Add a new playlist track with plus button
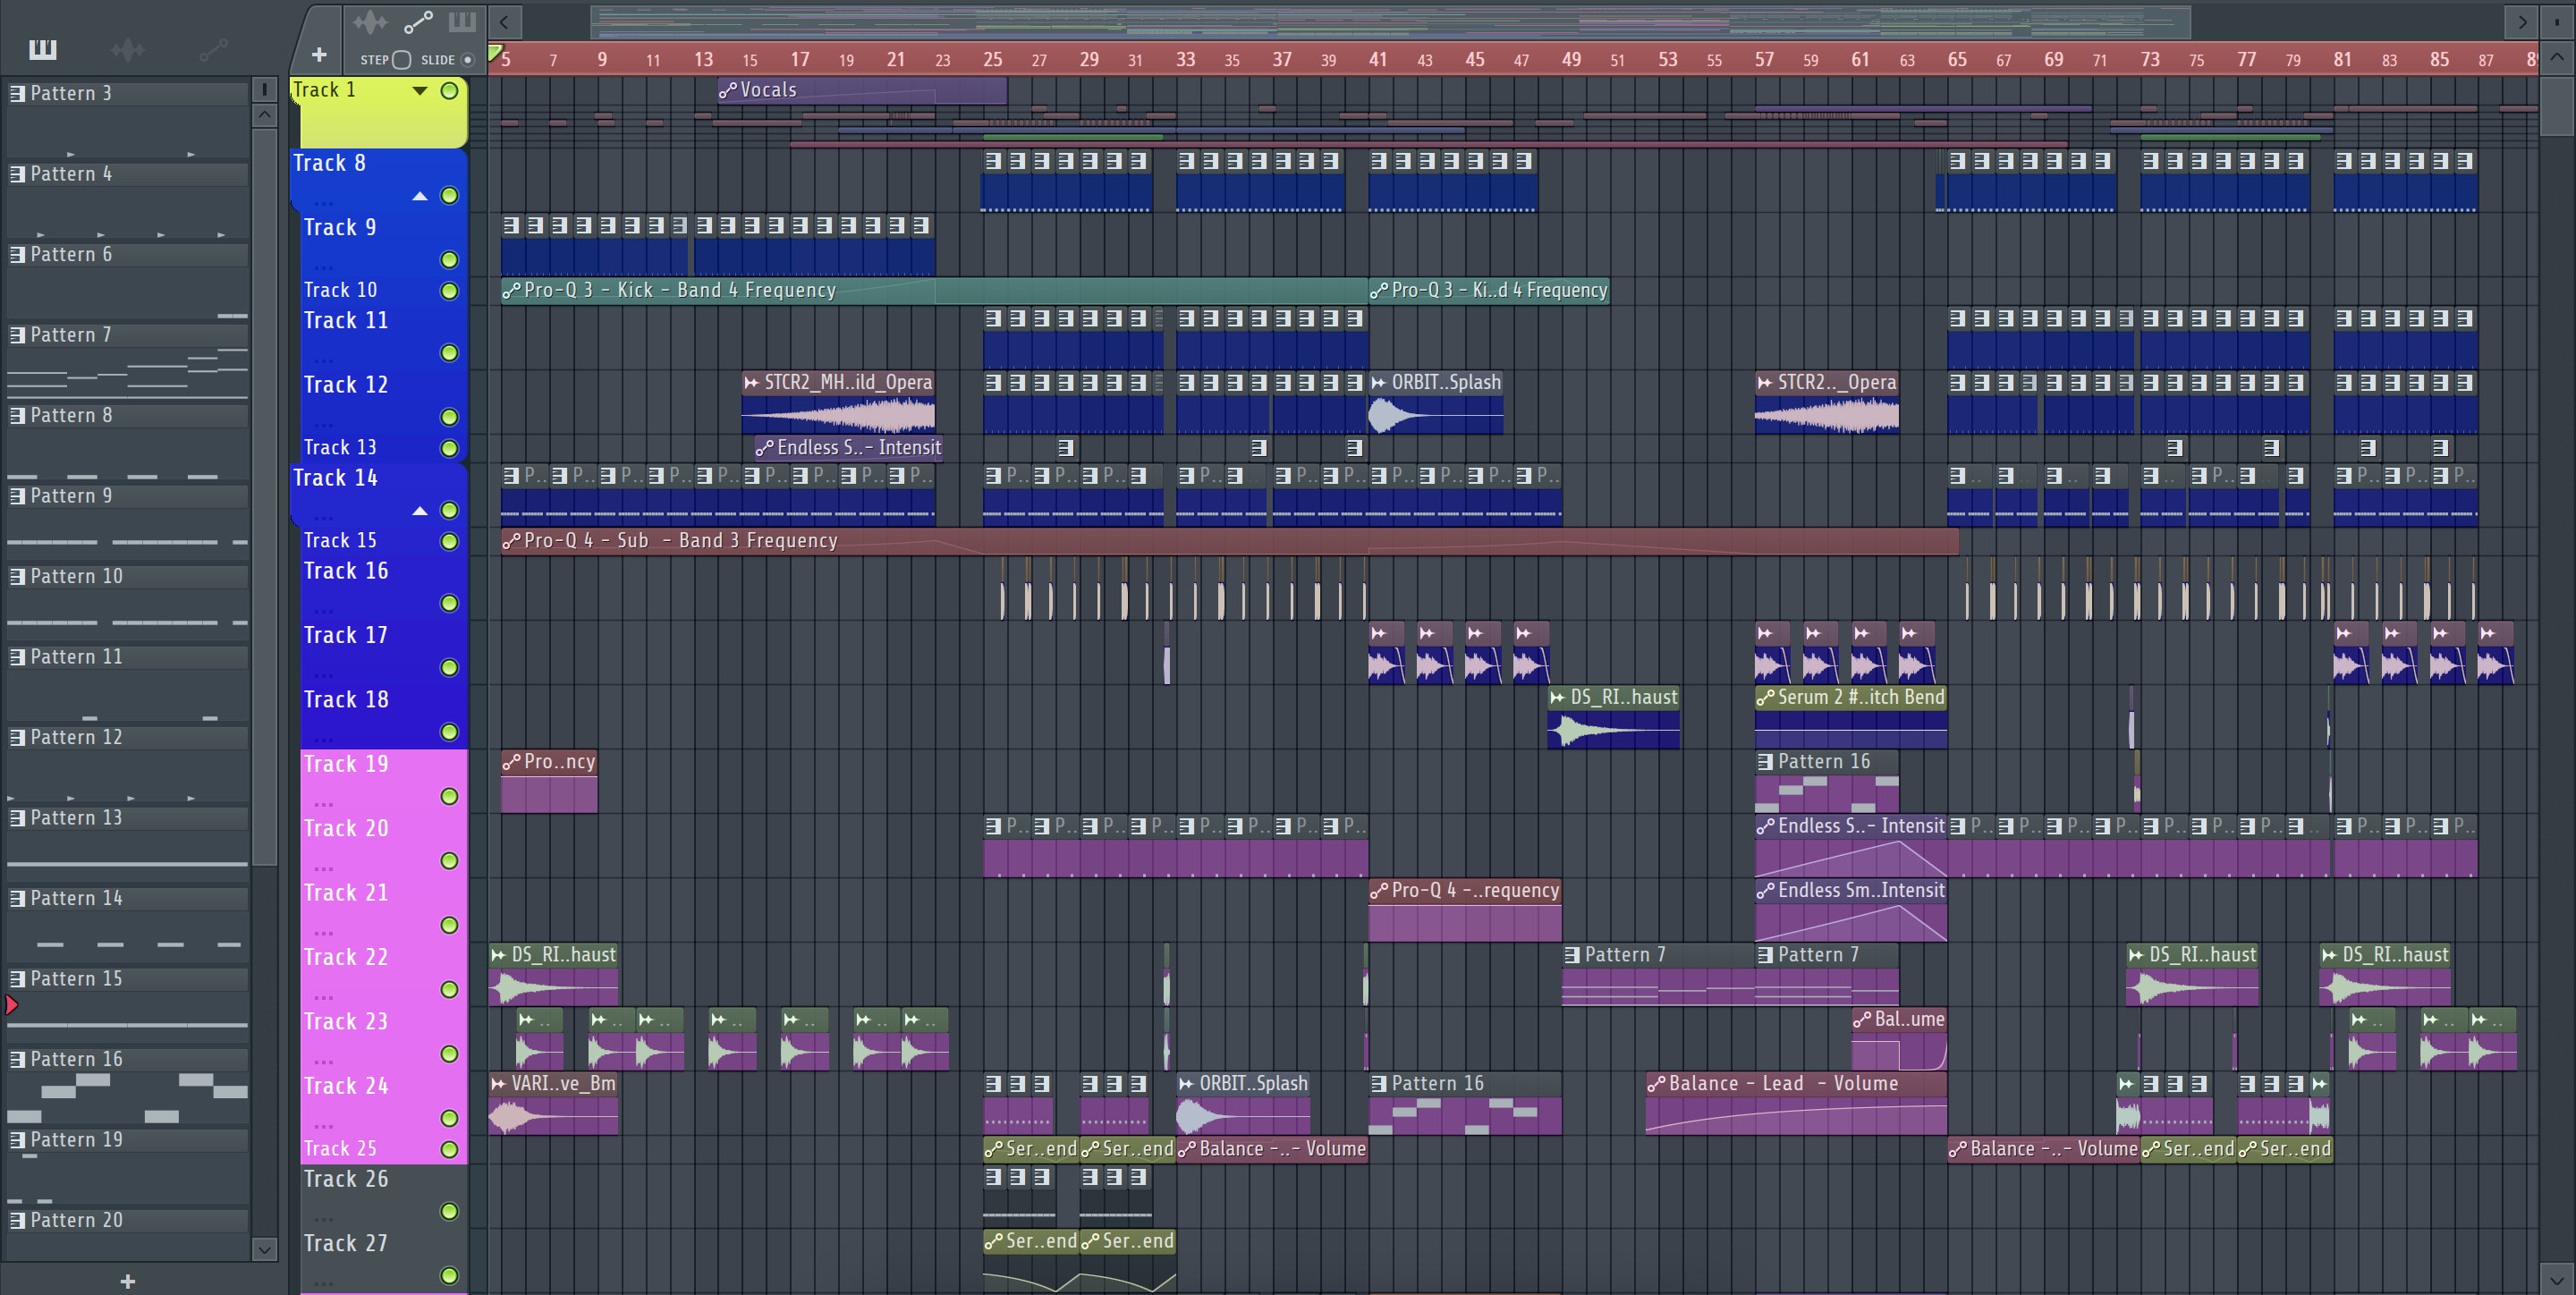This screenshot has height=1295, width=2576. pos(319,55)
